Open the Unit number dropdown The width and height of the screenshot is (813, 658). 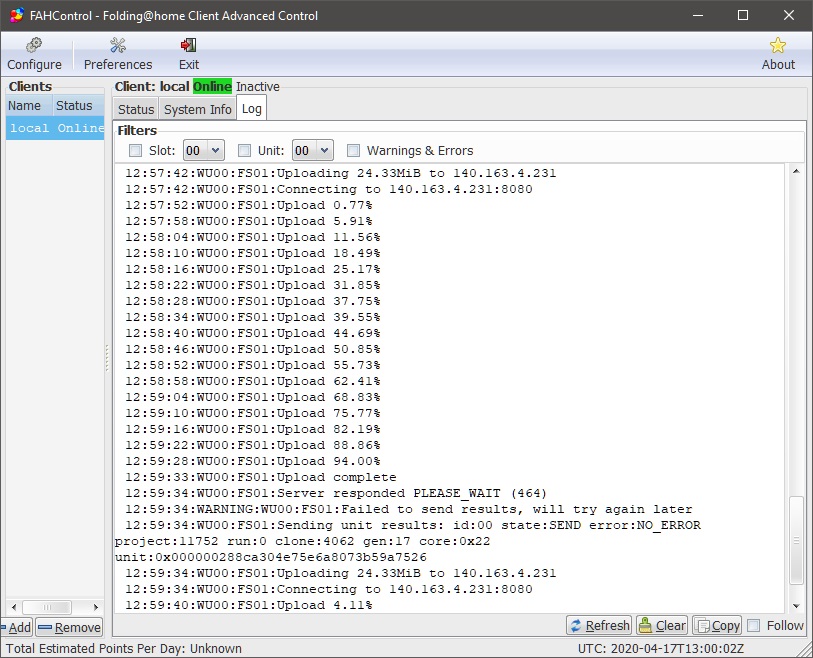pyautogui.click(x=313, y=150)
